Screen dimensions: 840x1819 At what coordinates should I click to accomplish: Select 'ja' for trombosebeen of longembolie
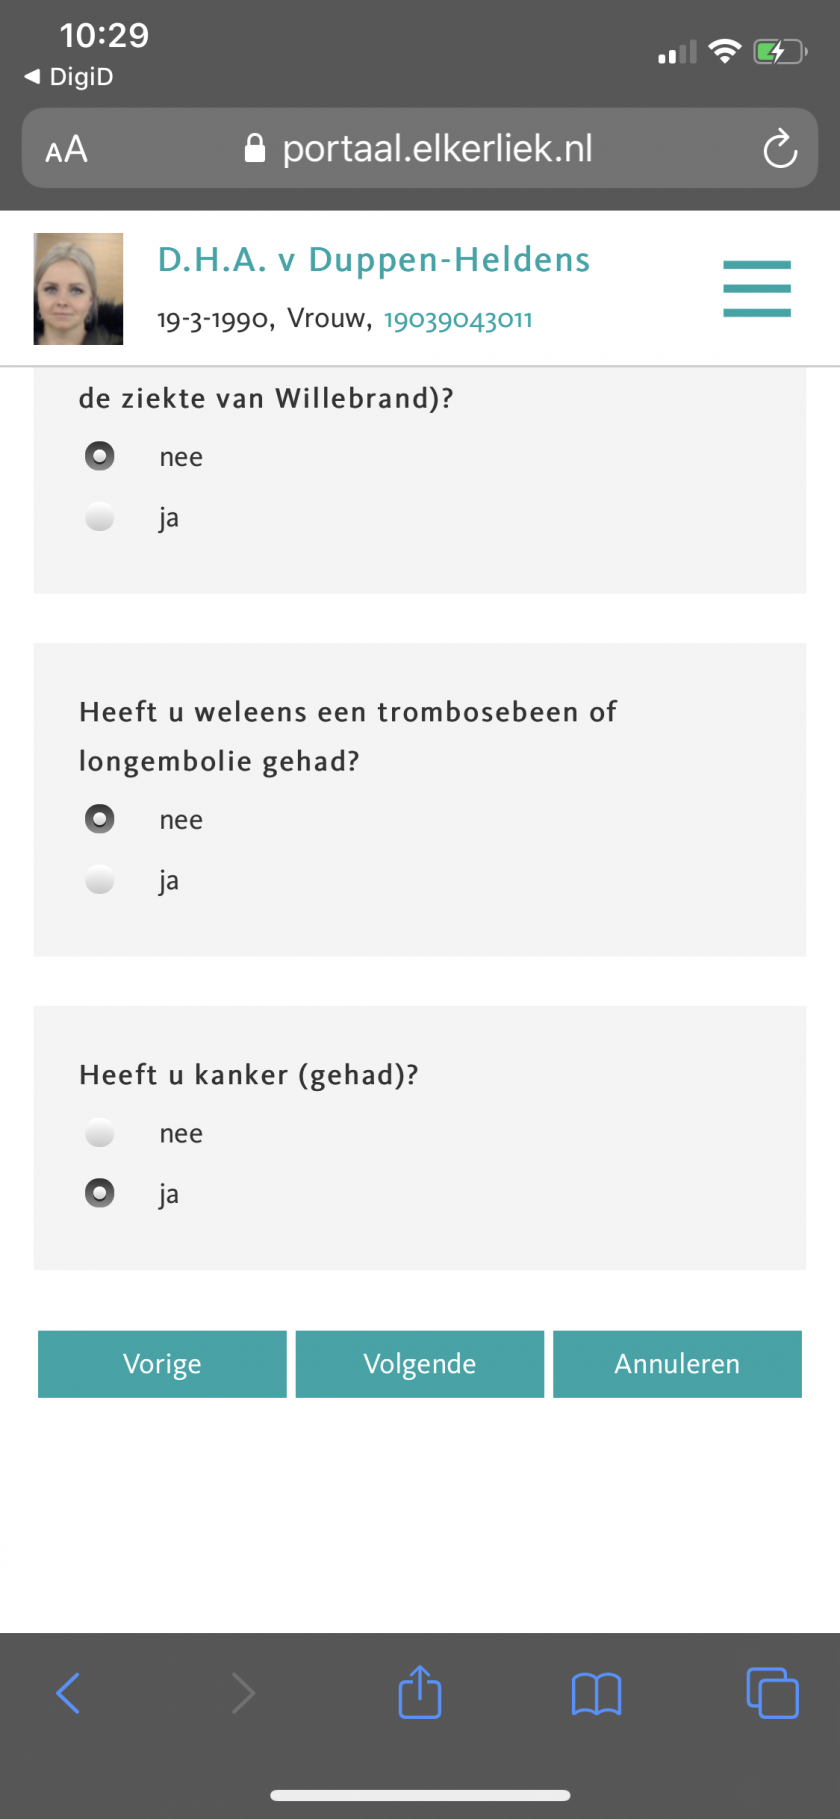coord(100,880)
